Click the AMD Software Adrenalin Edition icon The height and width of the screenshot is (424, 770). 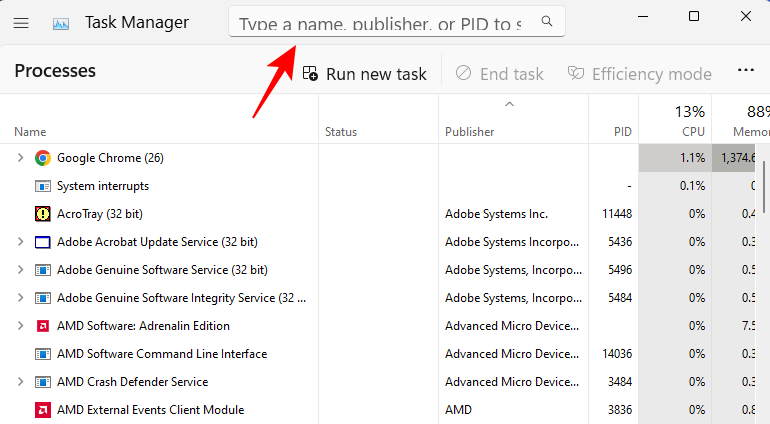point(43,326)
